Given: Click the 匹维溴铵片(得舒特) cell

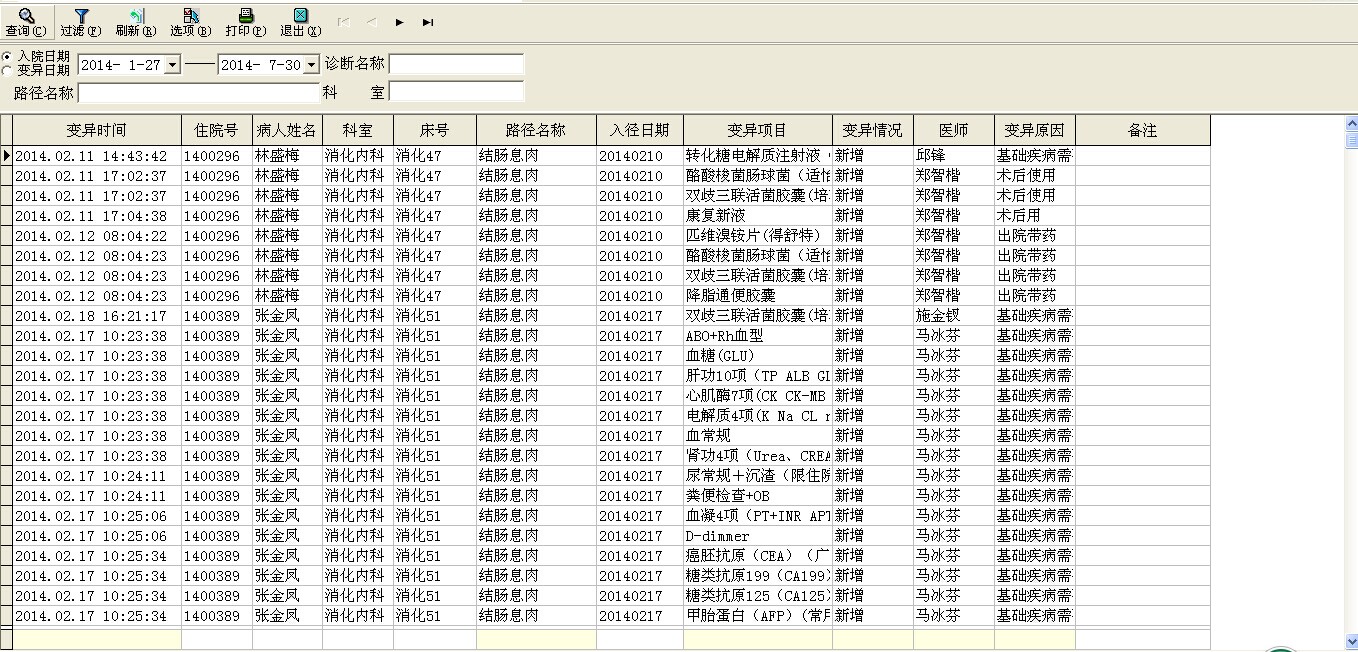Looking at the screenshot, I should point(758,236).
